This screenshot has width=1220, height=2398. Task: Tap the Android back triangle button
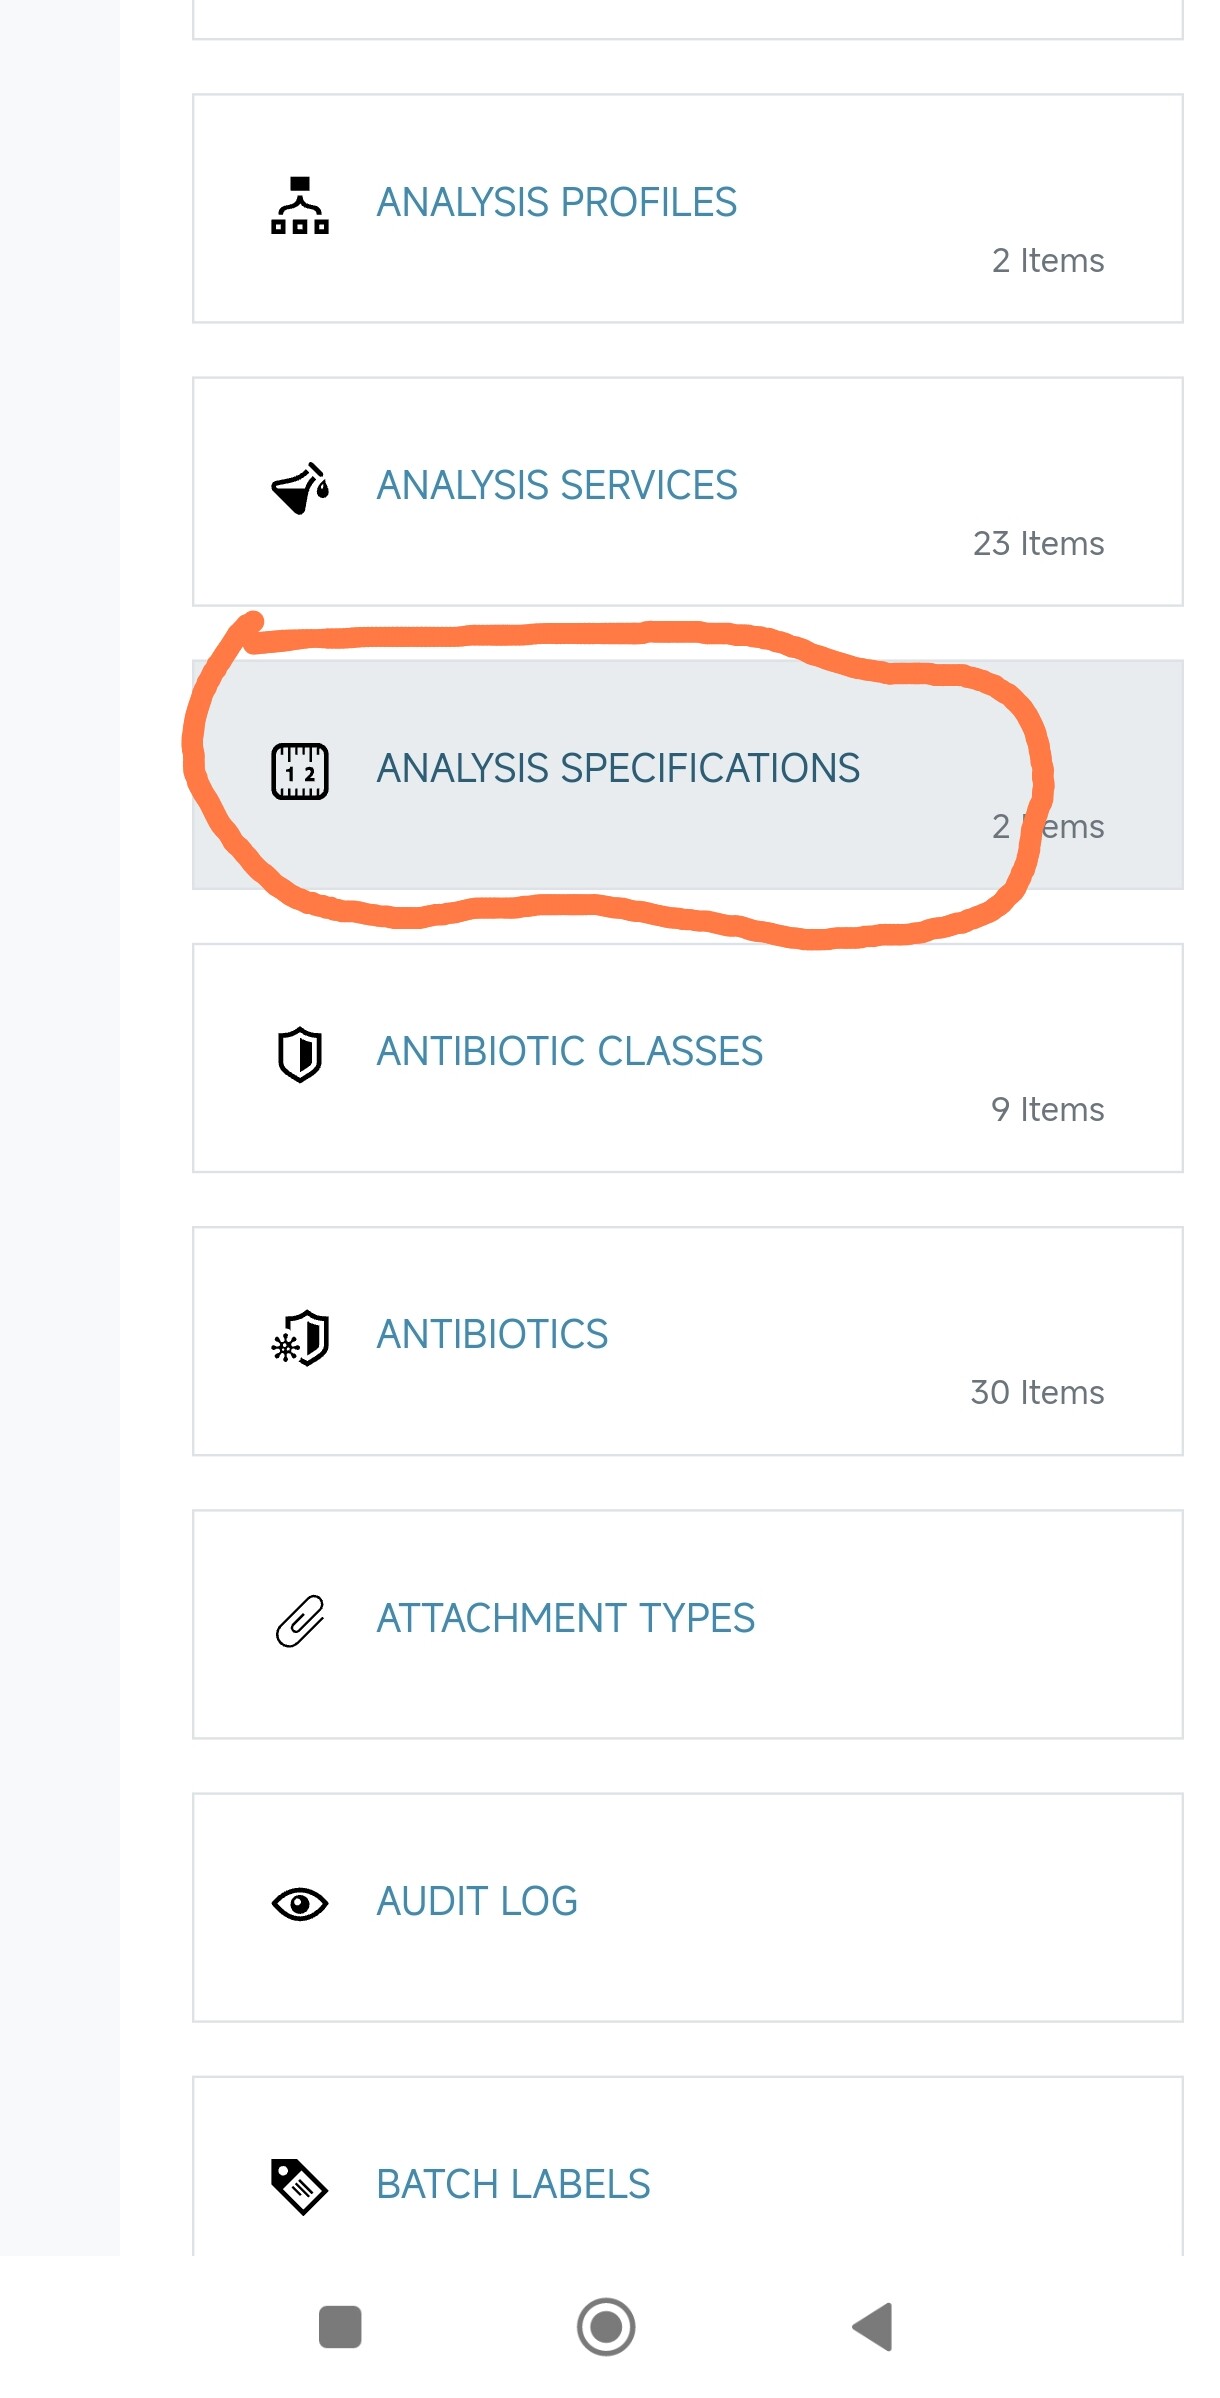tap(873, 2327)
